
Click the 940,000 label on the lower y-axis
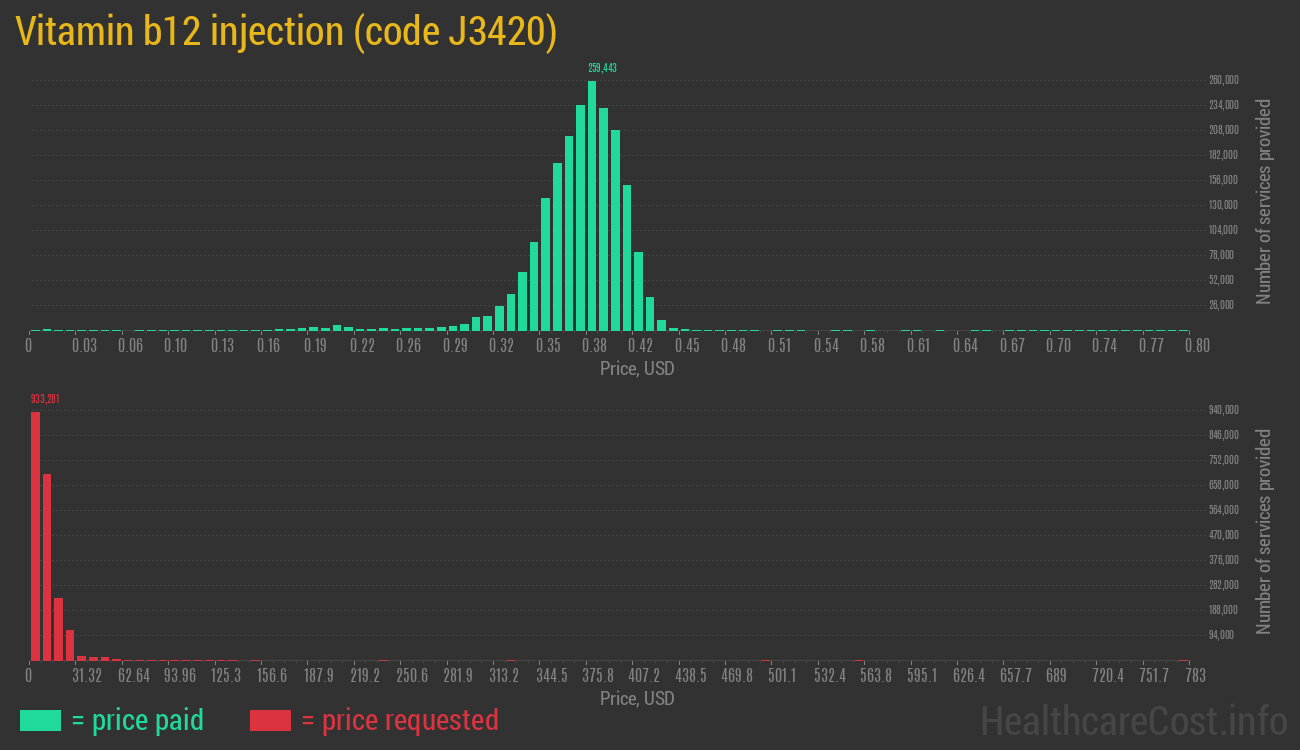point(1224,410)
